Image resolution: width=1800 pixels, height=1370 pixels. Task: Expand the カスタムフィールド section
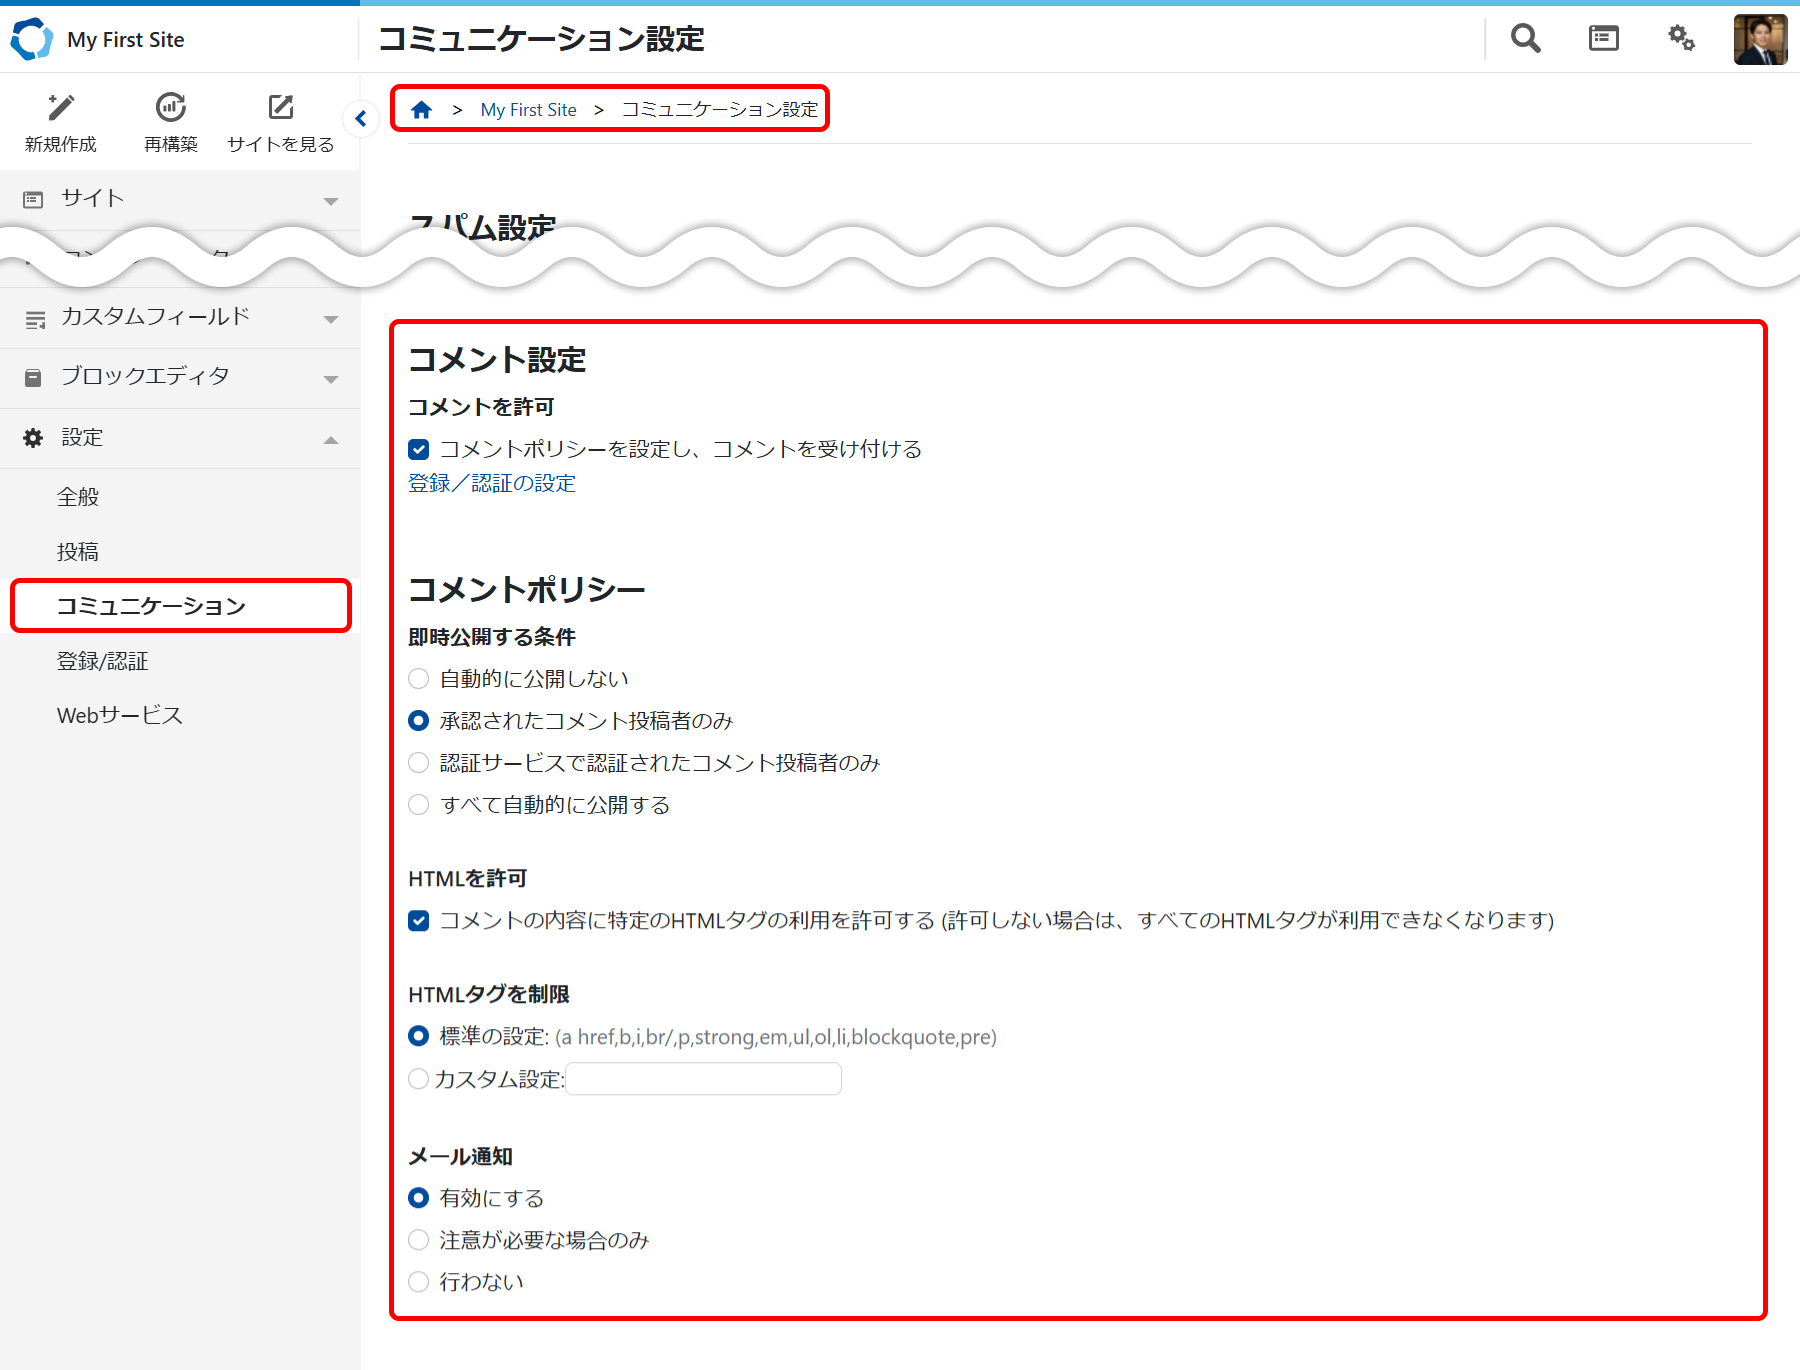(x=331, y=317)
